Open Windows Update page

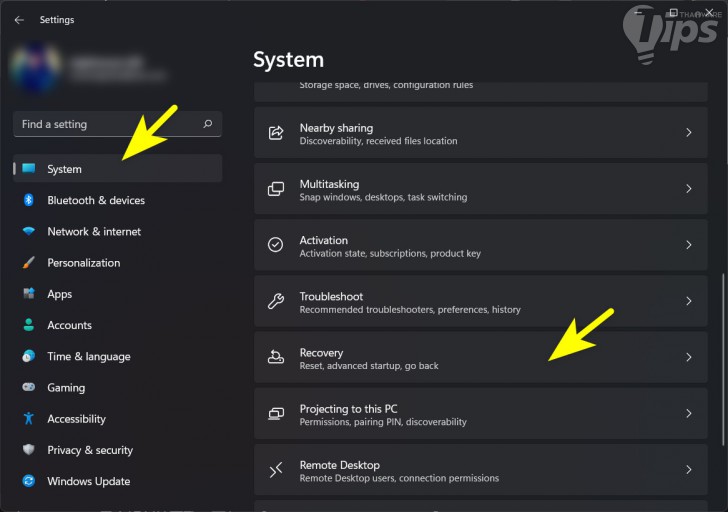tap(89, 481)
